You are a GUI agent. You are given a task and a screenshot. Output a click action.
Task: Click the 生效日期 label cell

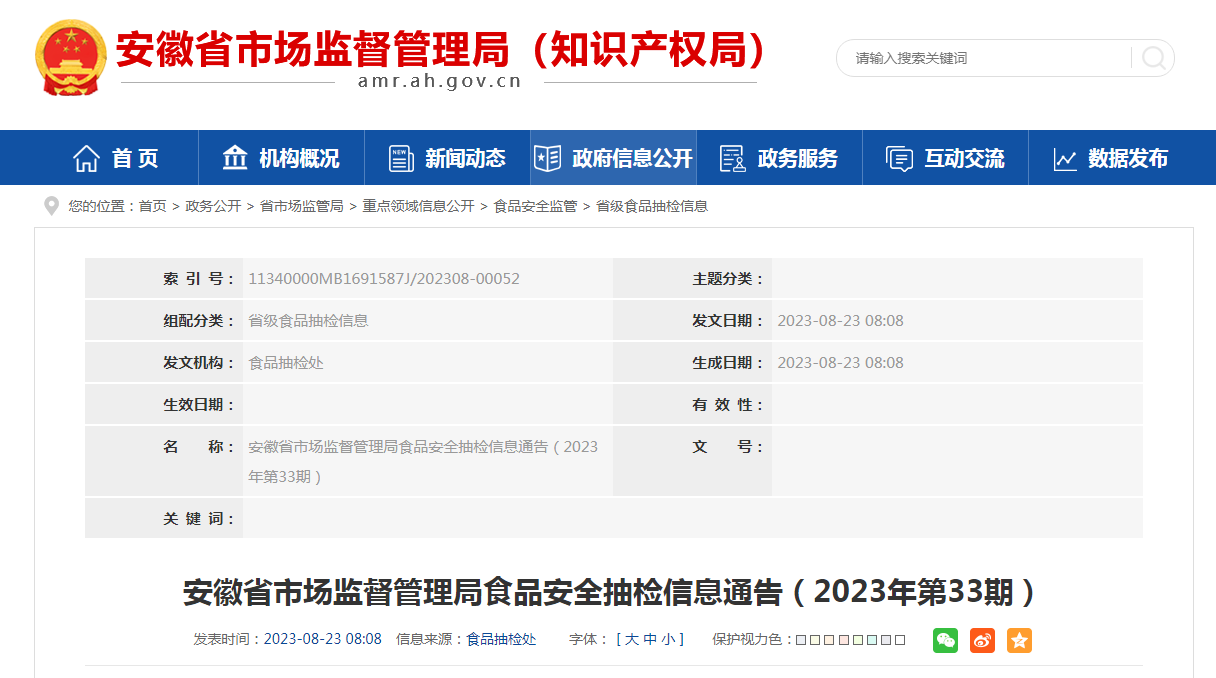coord(164,405)
